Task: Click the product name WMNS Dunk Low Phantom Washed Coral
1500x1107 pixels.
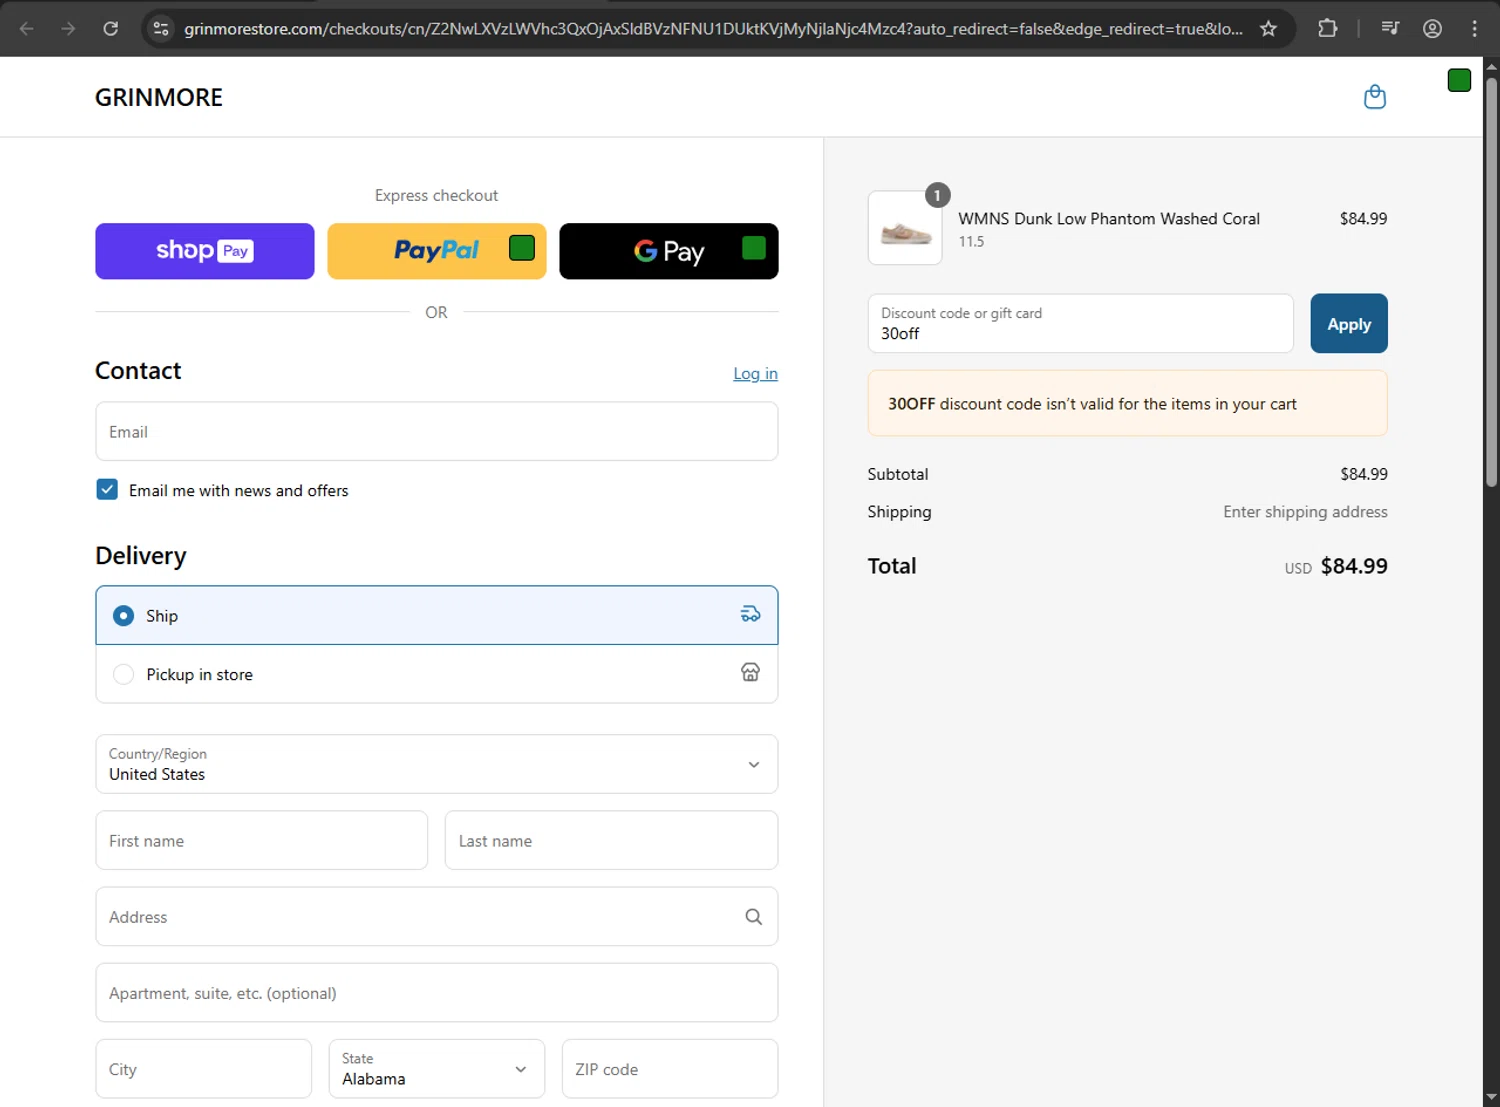Action: point(1109,218)
